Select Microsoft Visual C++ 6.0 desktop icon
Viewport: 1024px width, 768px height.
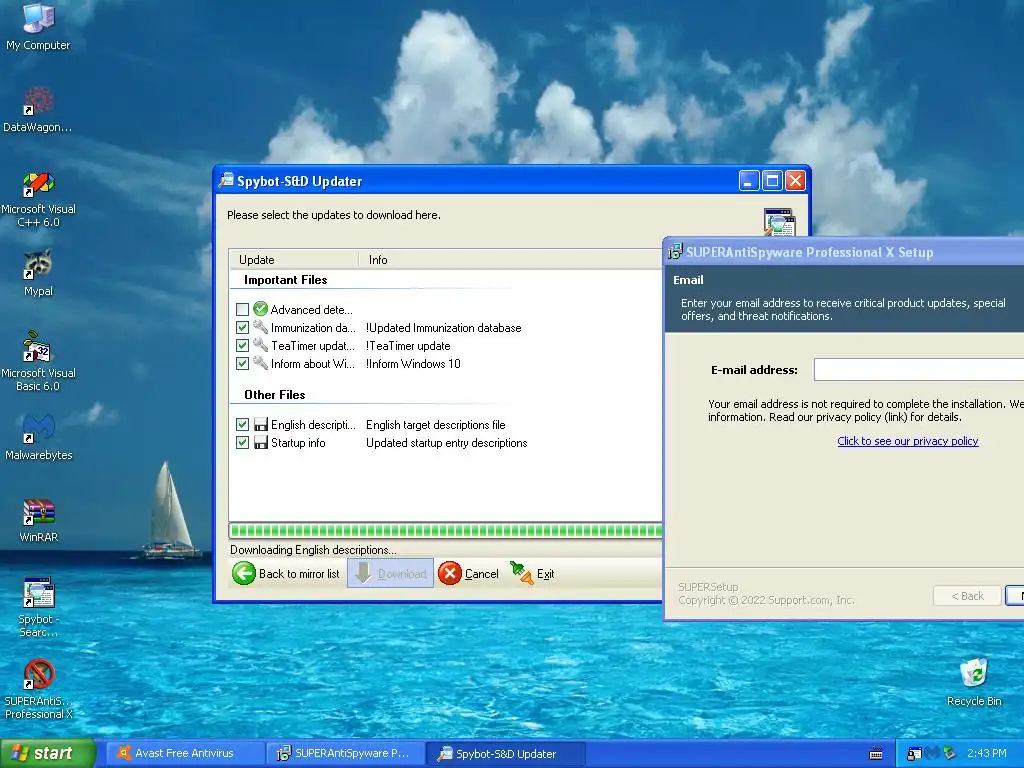pyautogui.click(x=38, y=199)
